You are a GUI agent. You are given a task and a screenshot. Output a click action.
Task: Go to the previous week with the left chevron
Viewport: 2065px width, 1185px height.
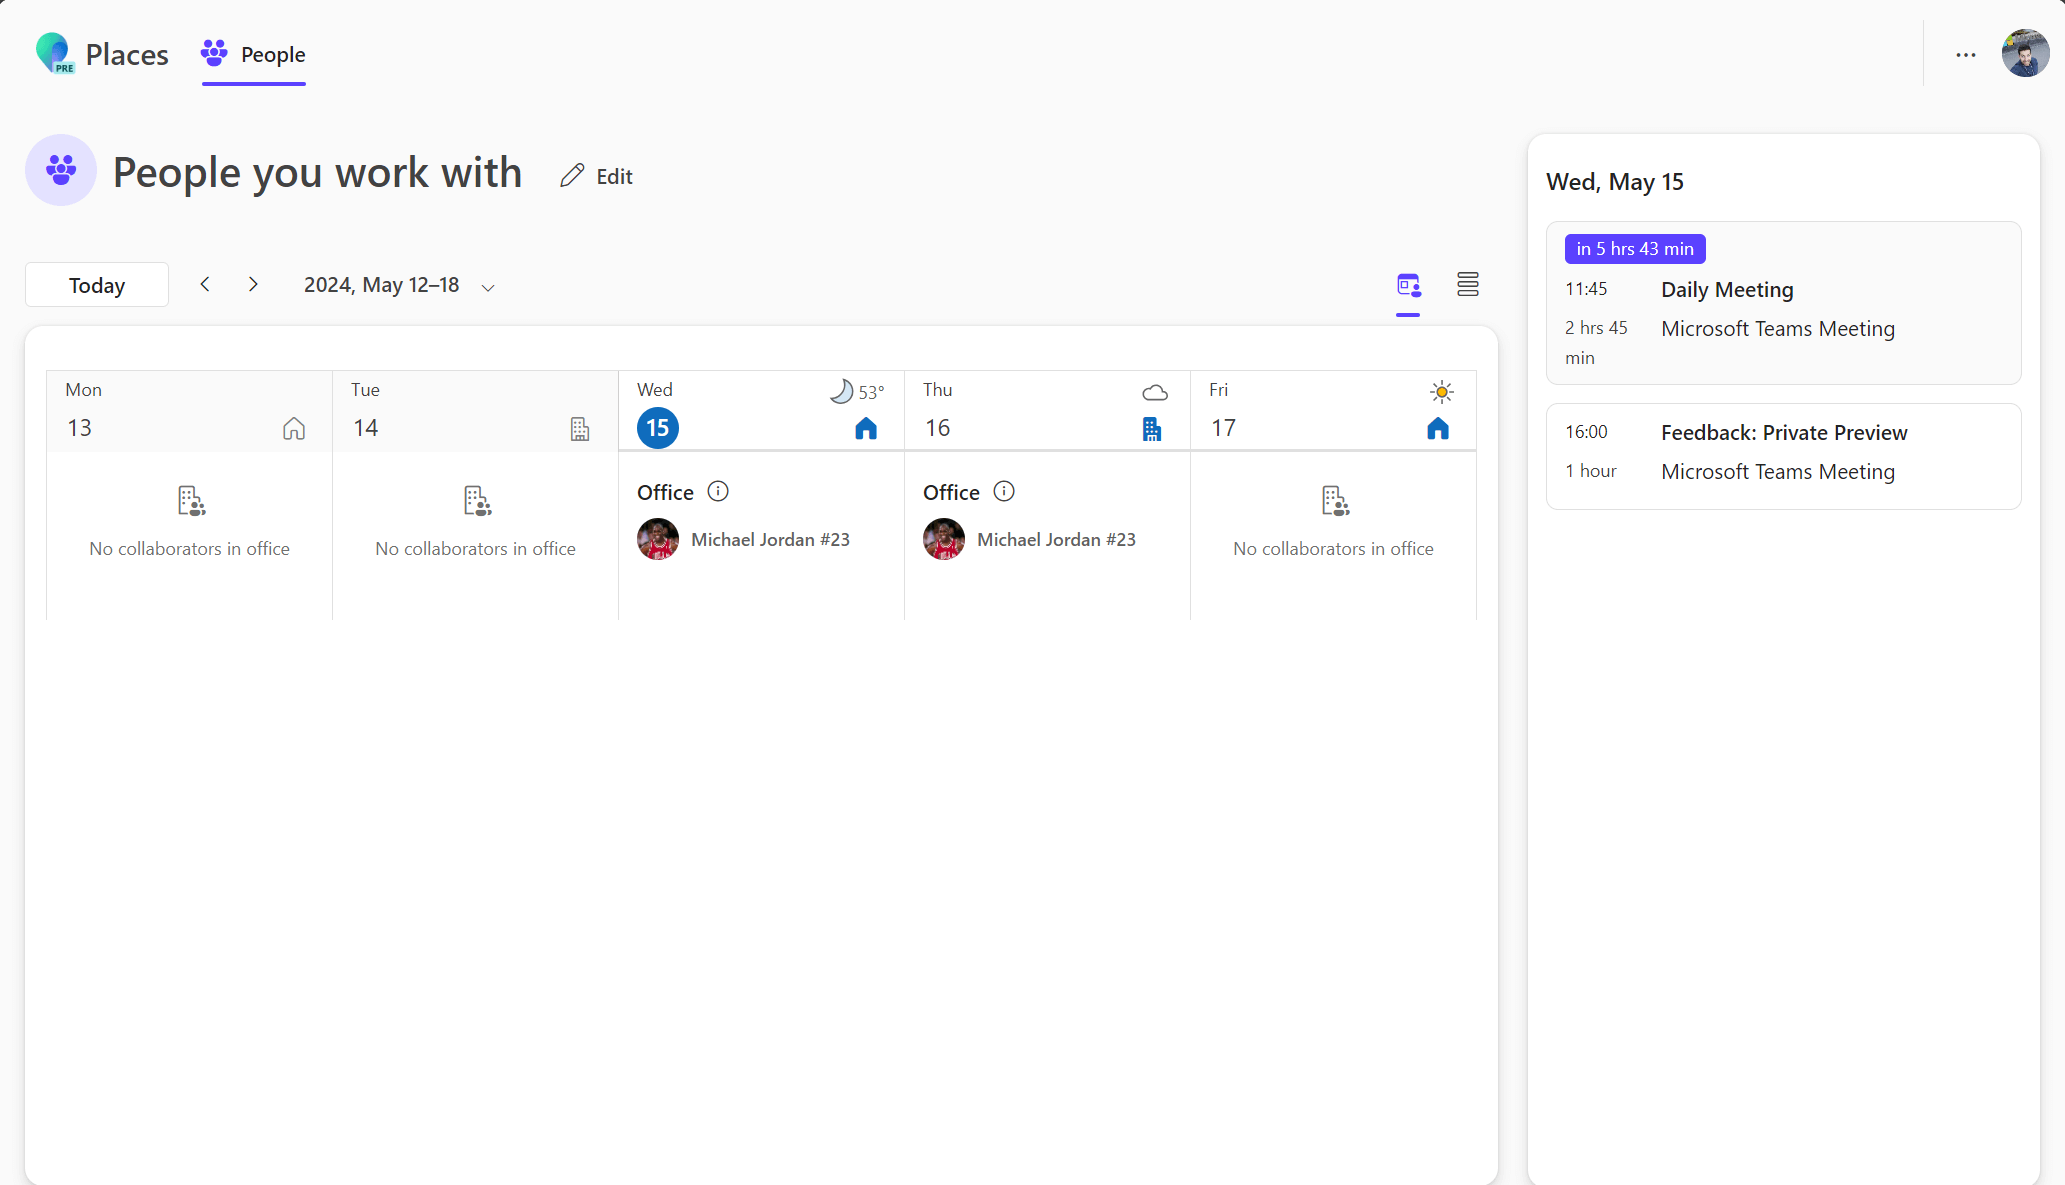[204, 284]
